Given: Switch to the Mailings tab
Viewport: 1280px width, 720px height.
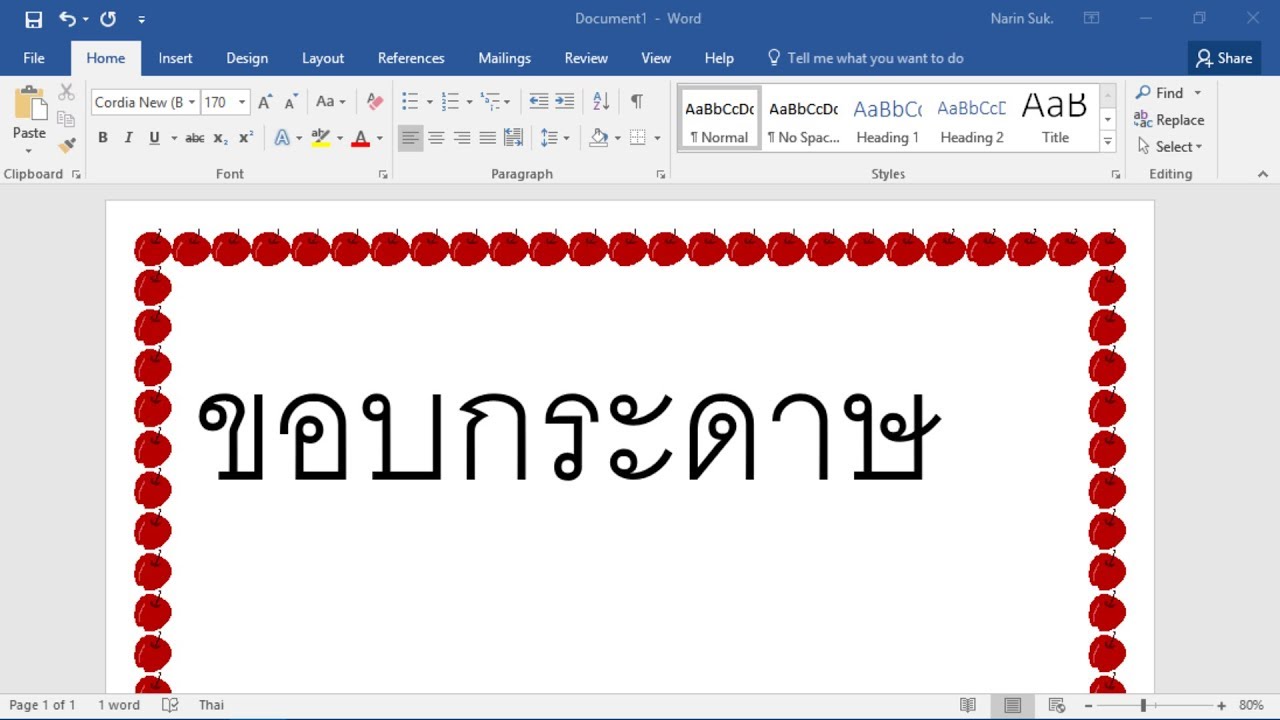Looking at the screenshot, I should (504, 58).
